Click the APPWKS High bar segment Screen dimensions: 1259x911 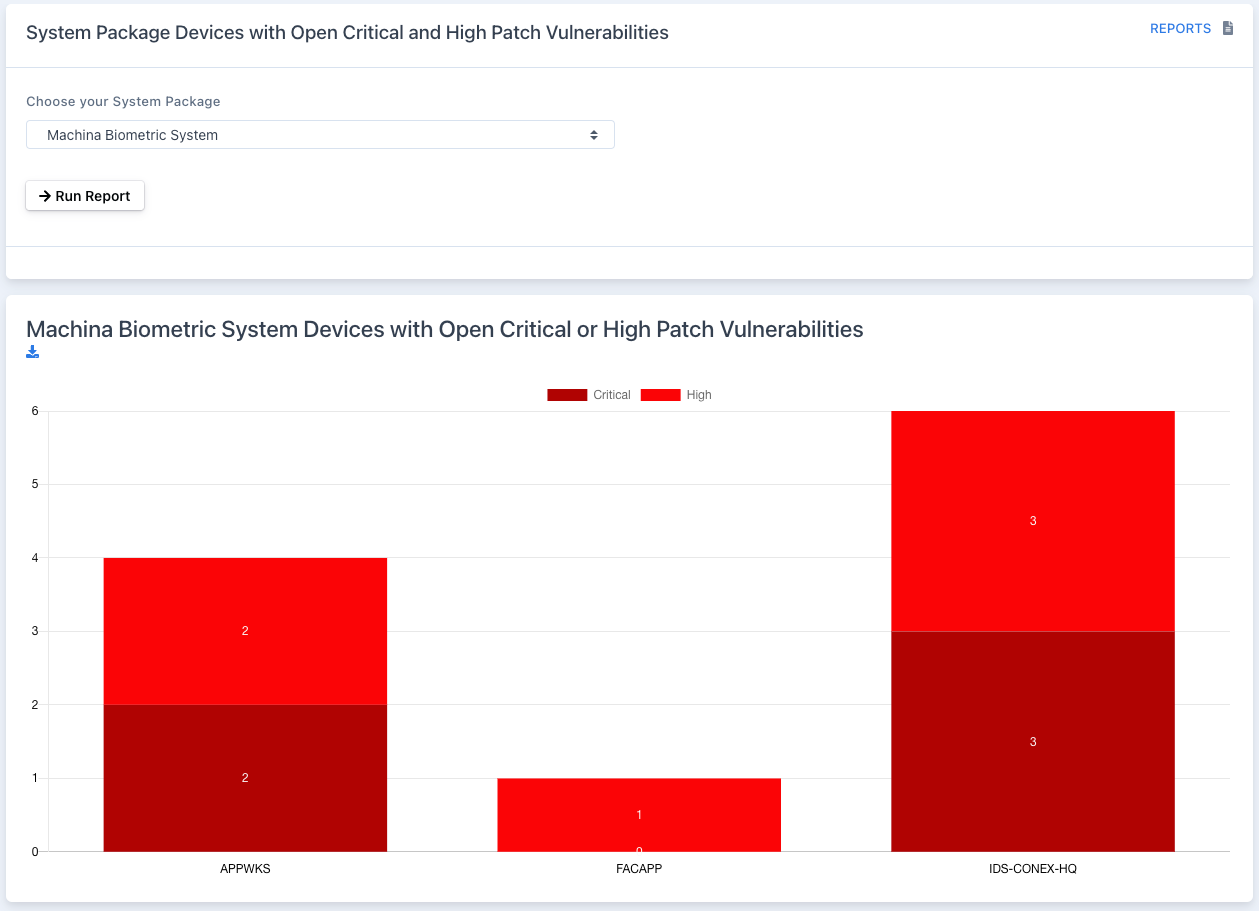(245, 631)
